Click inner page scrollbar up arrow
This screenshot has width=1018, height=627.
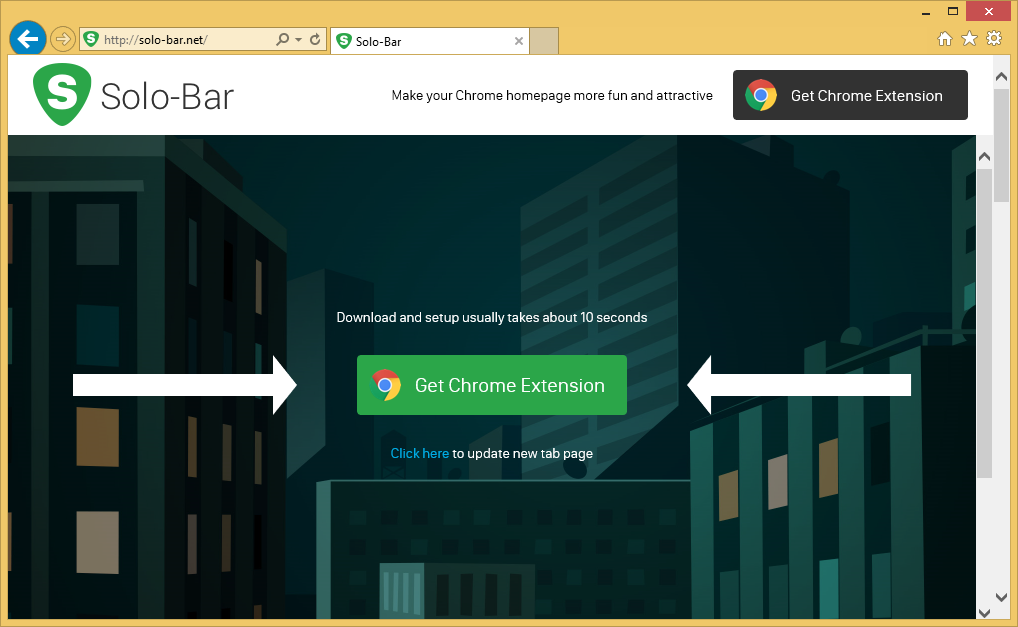(984, 156)
